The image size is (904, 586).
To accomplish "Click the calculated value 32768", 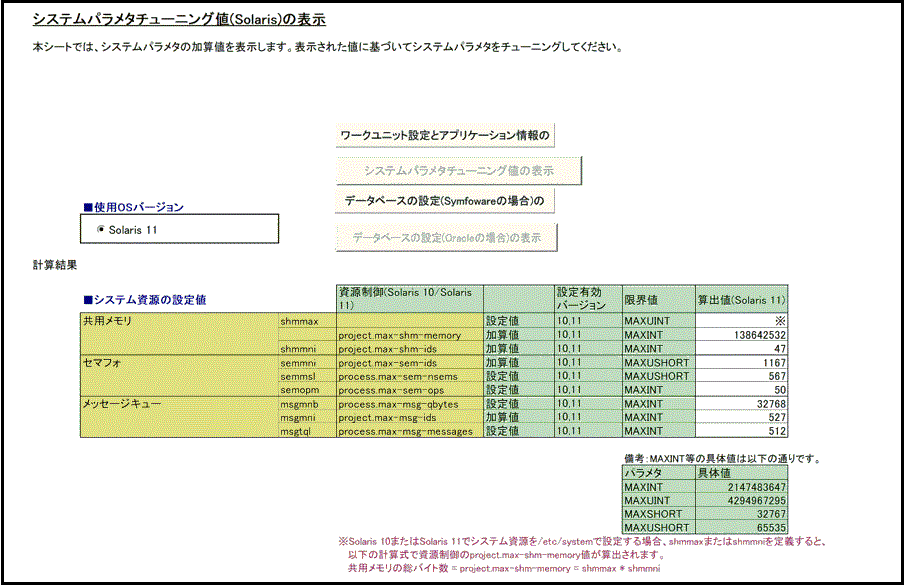I will click(741, 404).
